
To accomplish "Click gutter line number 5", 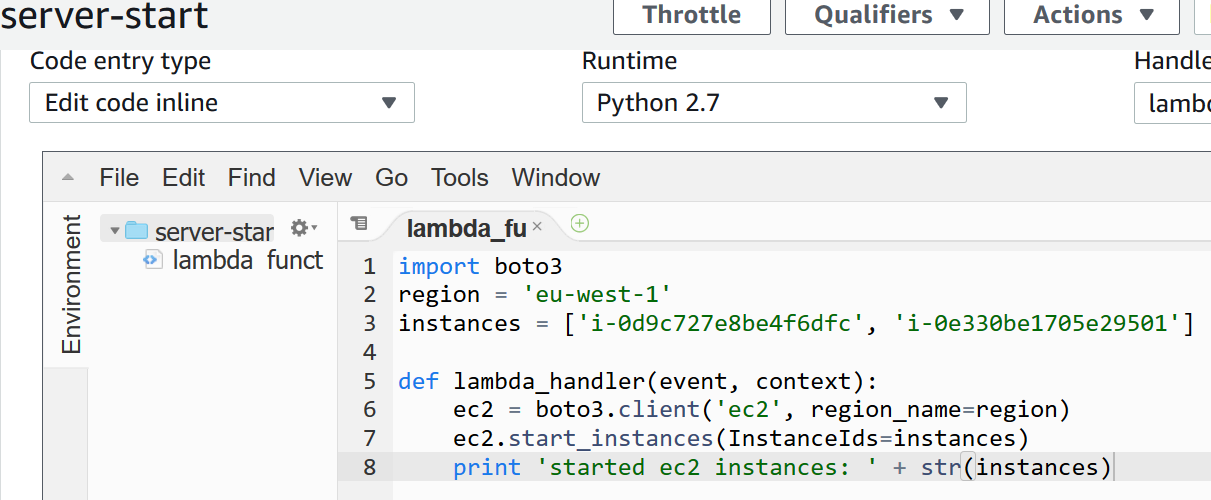I will point(369,381).
